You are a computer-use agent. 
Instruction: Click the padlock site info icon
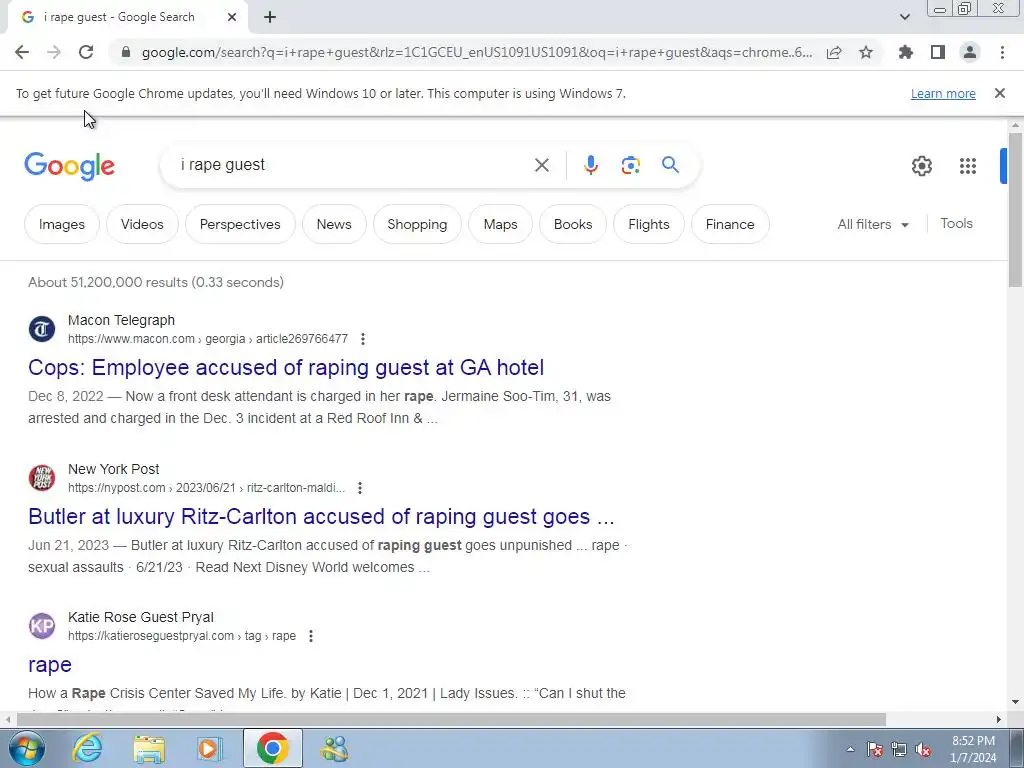click(x=126, y=52)
